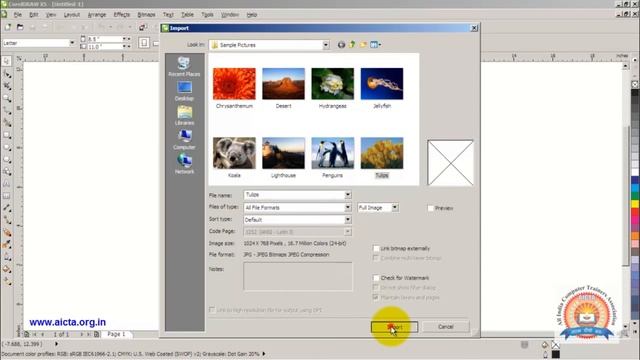Check Link bitmap externally
Screen dimensions: 640x360
tap(376, 248)
